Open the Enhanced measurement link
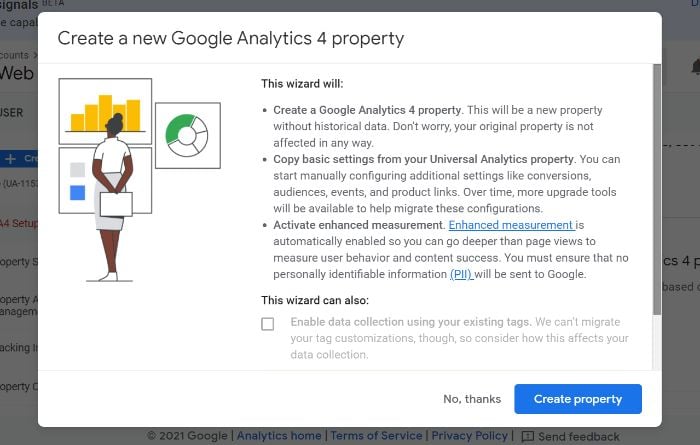Viewport: 700px width, 445px height. (x=511, y=225)
